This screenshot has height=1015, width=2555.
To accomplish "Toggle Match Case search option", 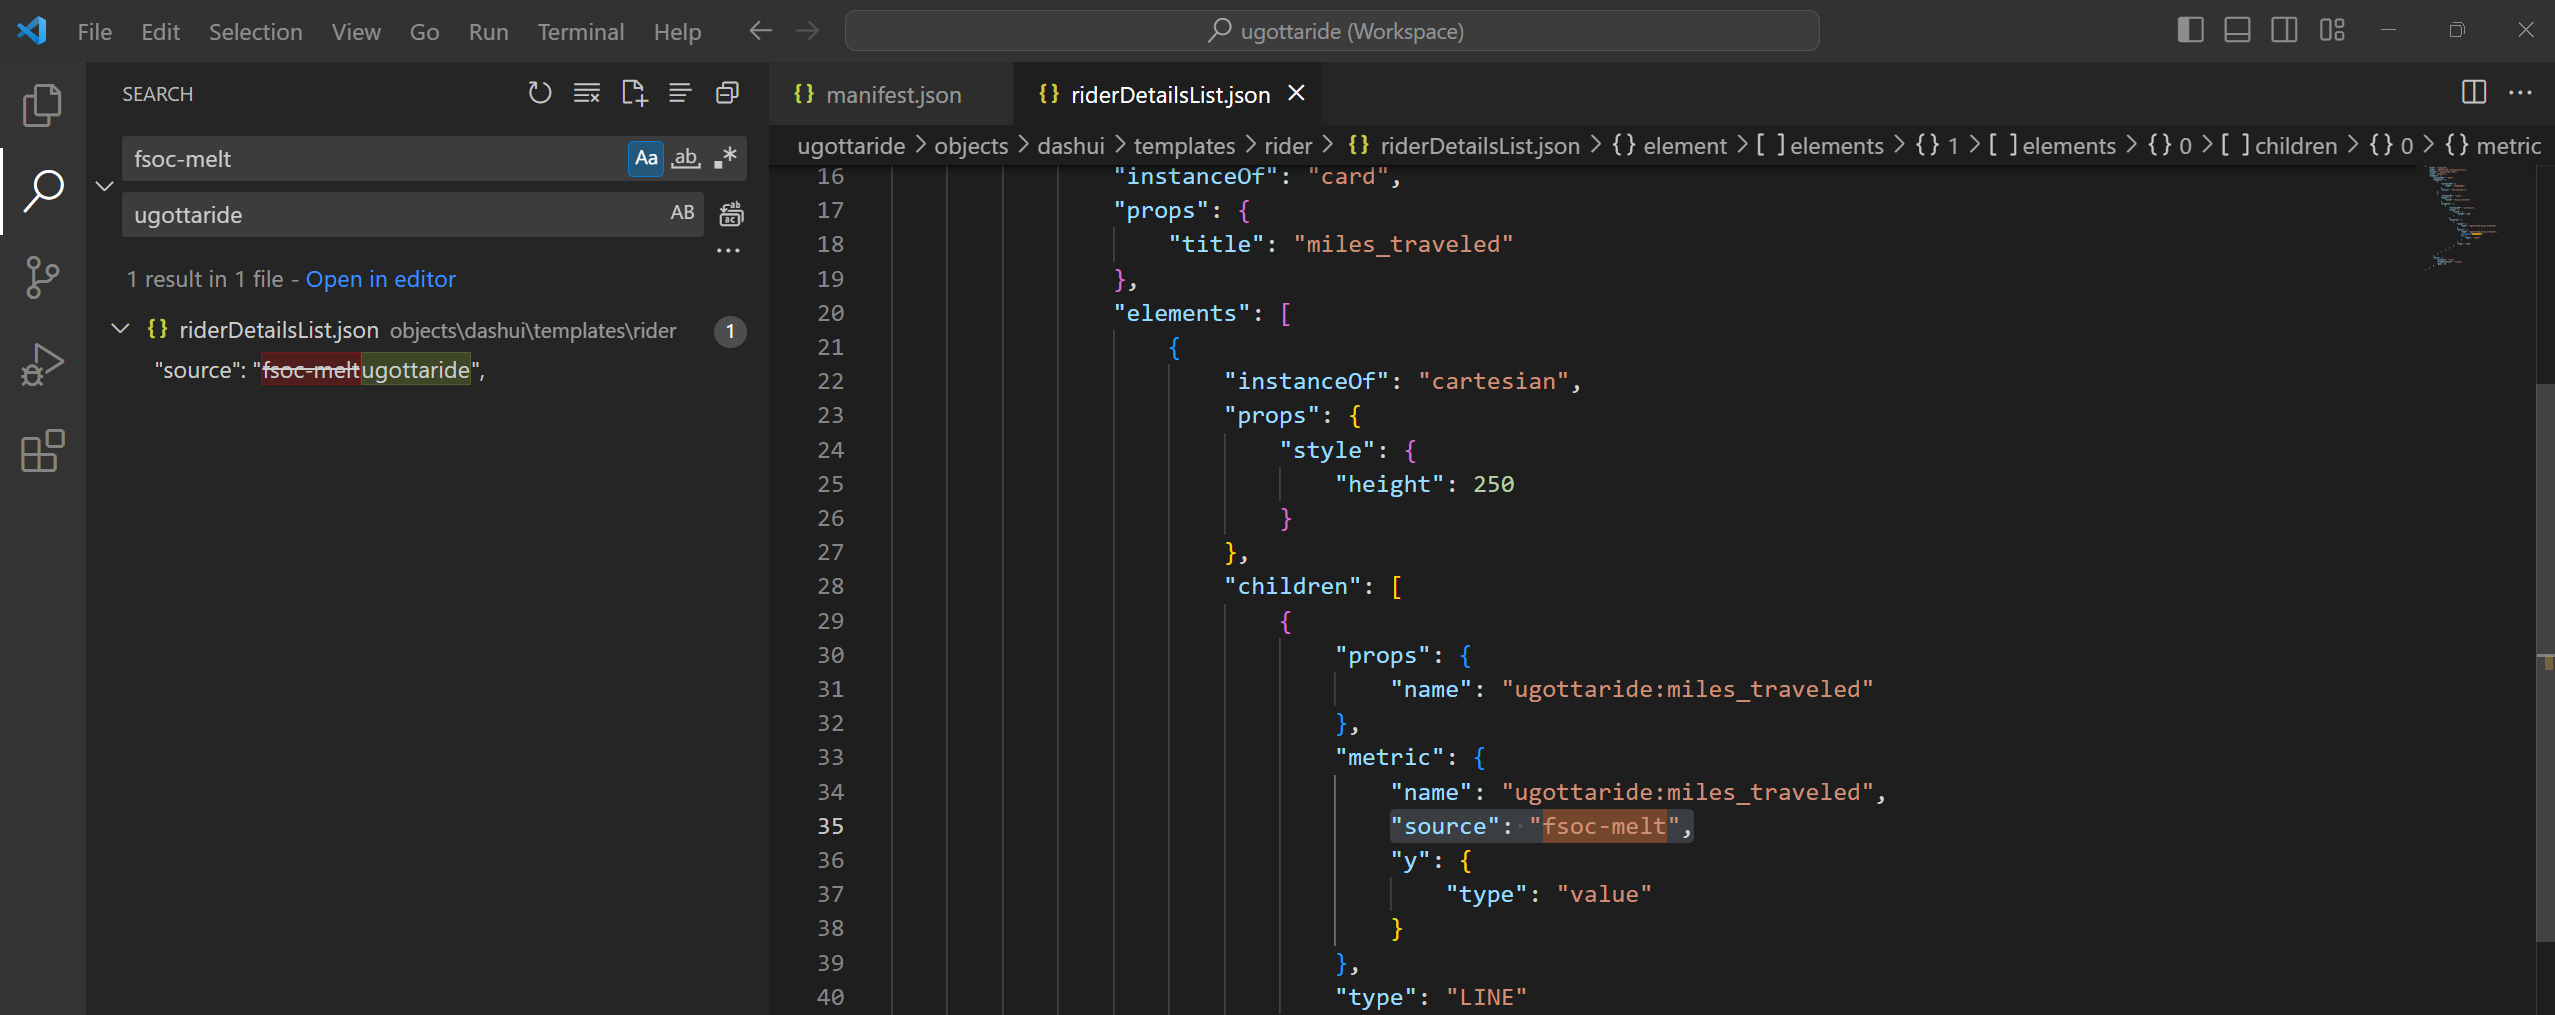I will (646, 158).
